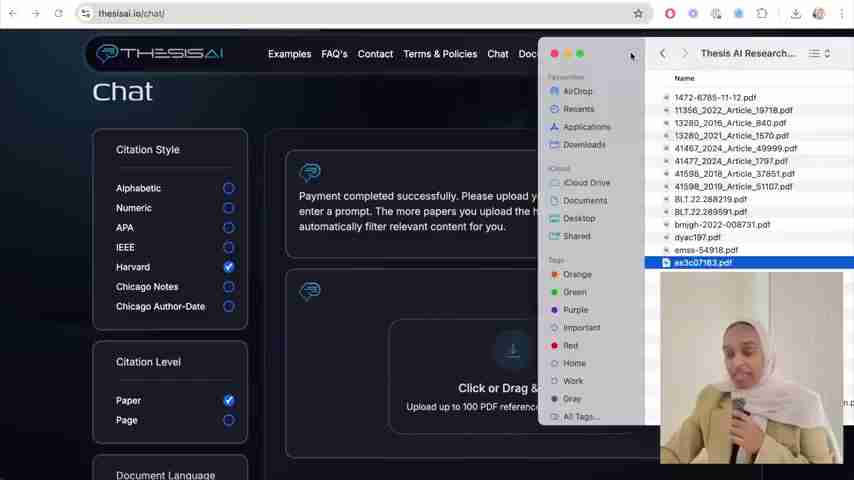Select Chicago Author-Date citation style
The height and width of the screenshot is (480, 854).
click(x=229, y=306)
